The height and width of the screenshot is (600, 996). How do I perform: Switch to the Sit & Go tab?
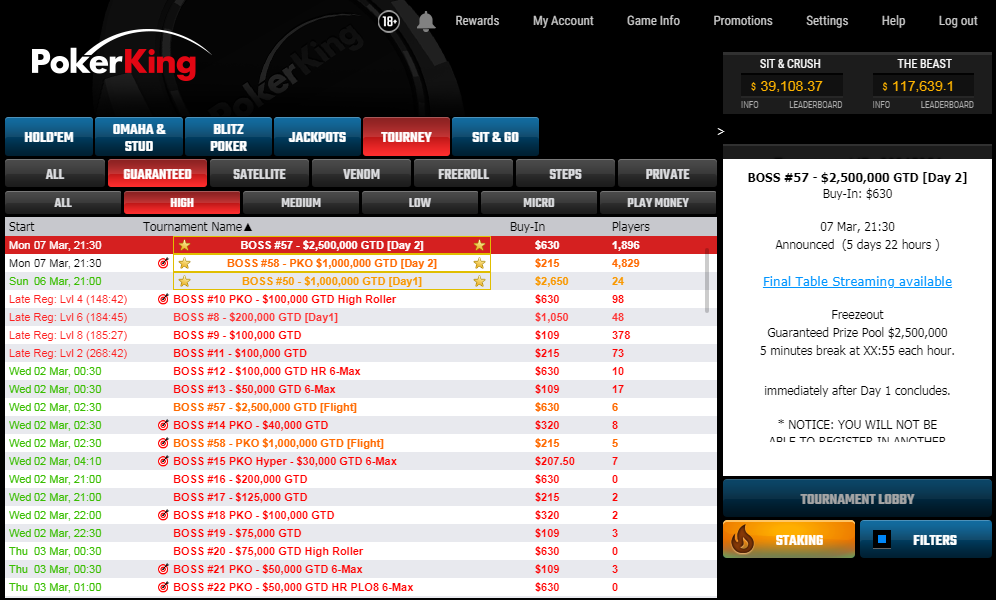495,137
